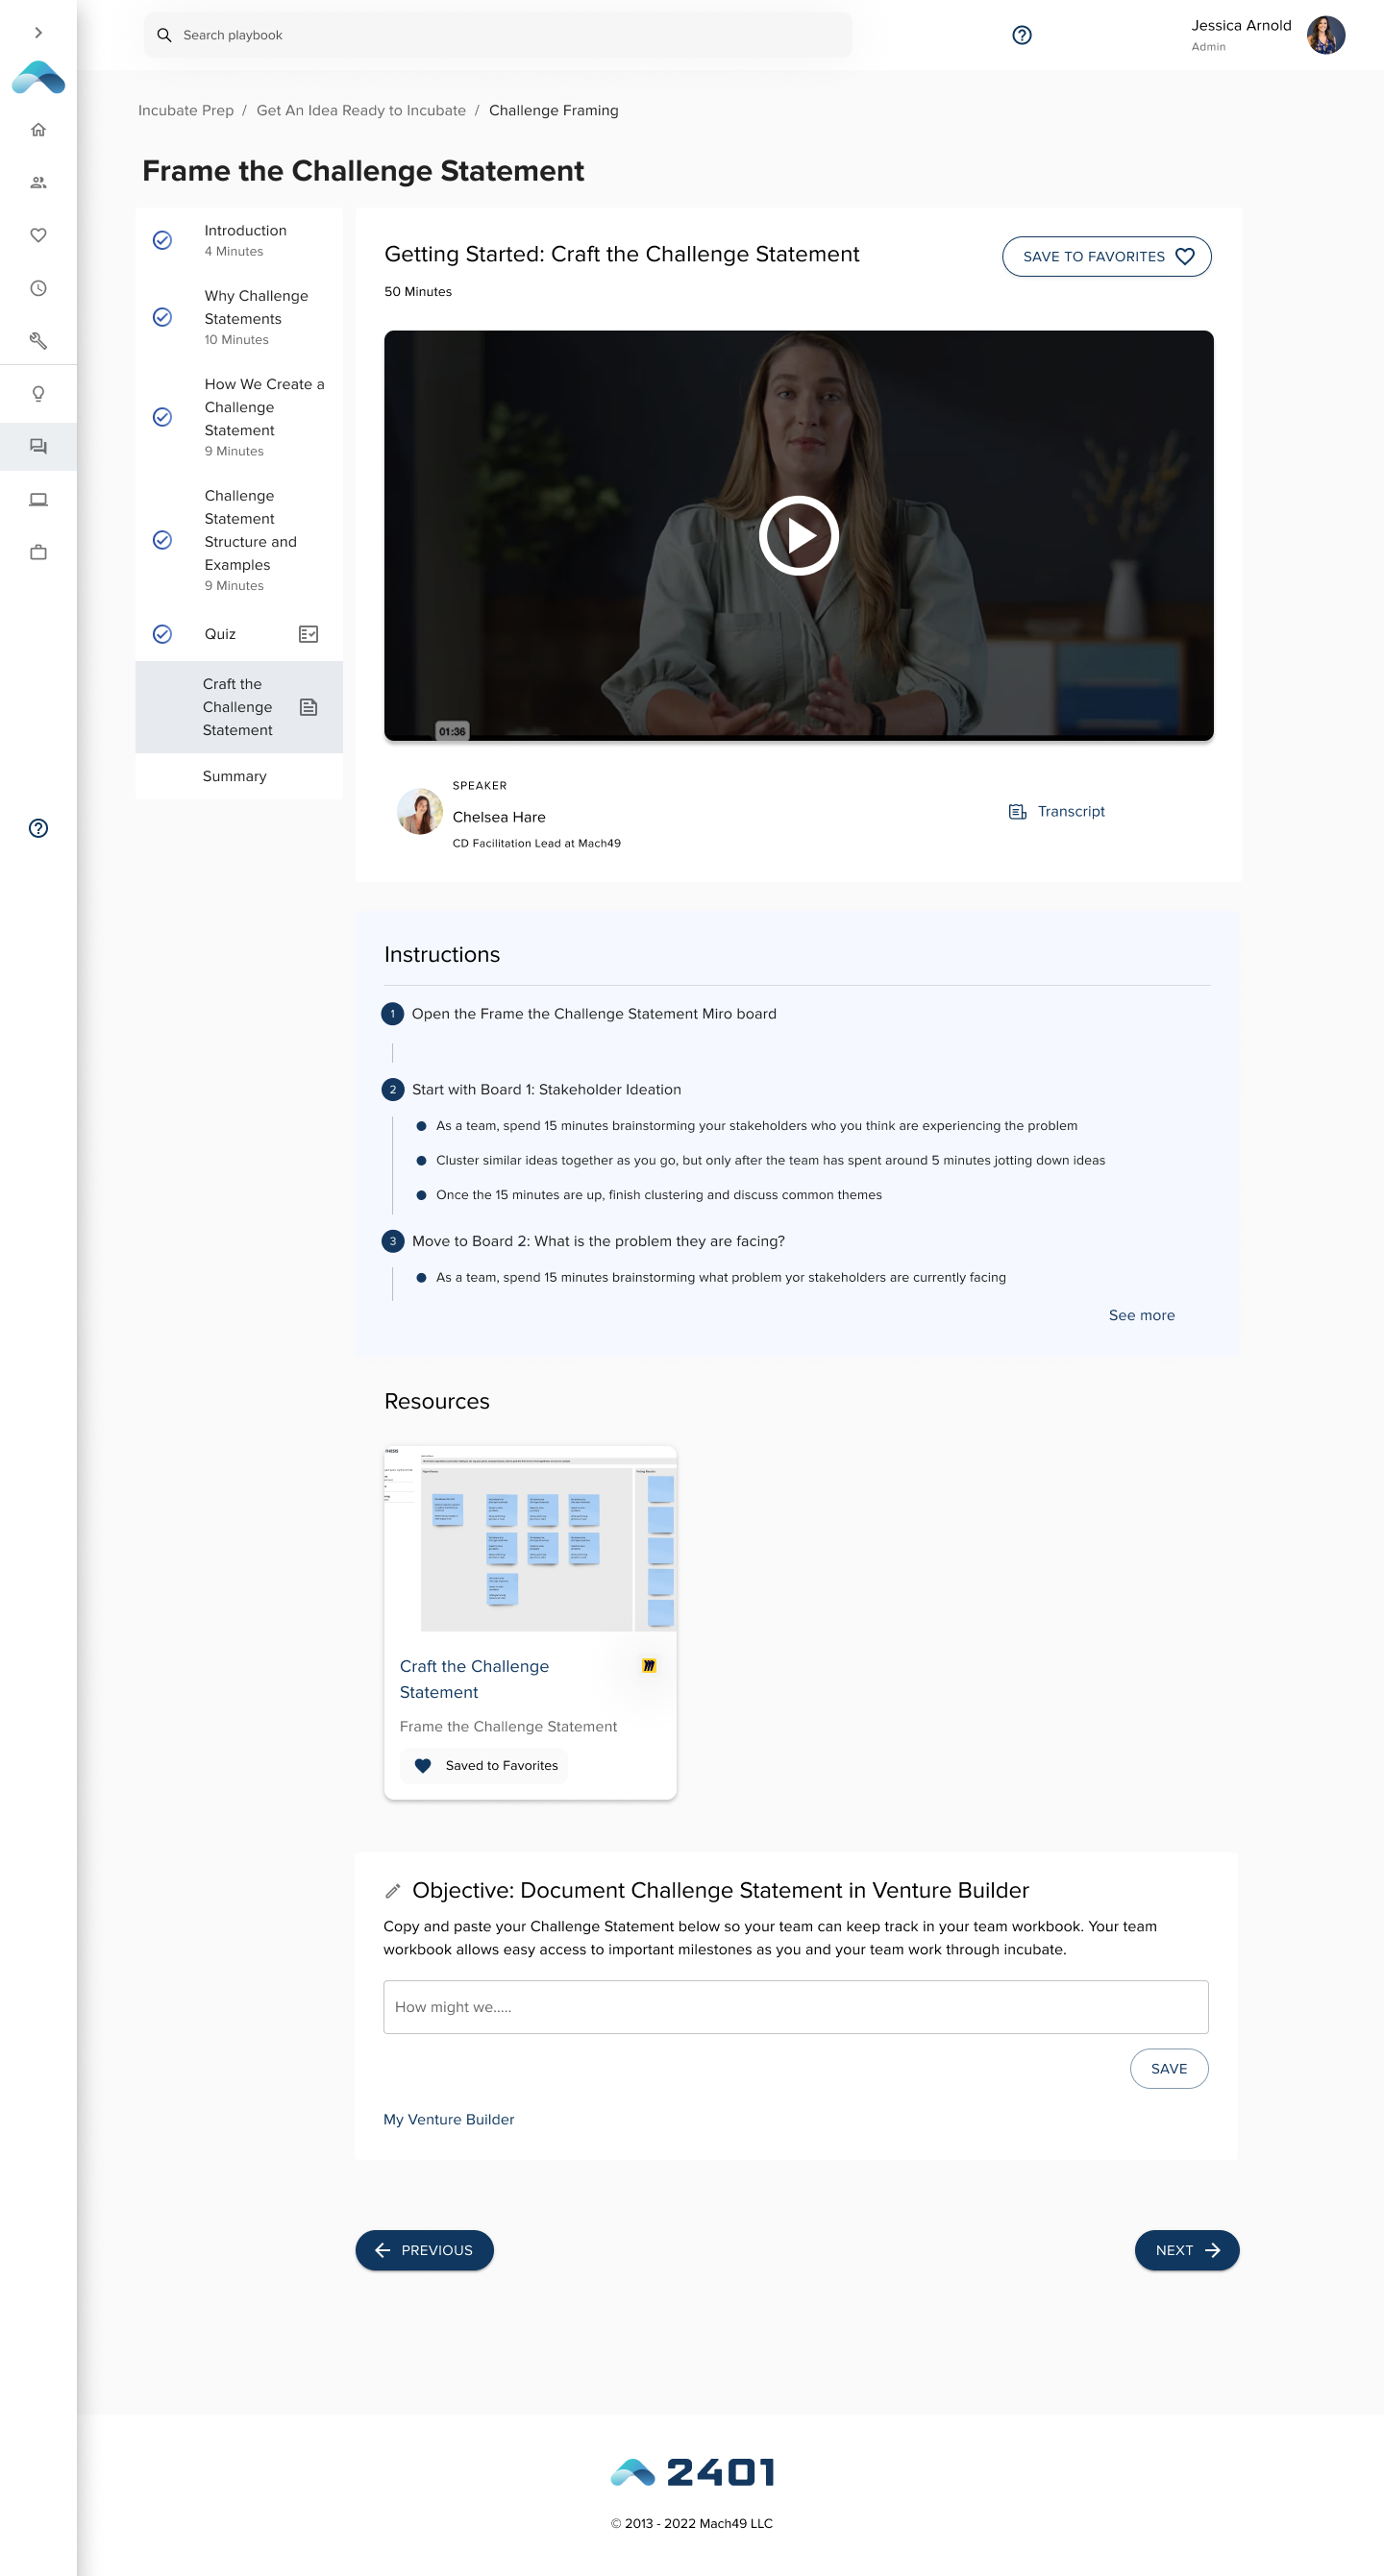This screenshot has width=1384, height=2576.
Task: Open the Introduction lesson
Action: [x=240, y=240]
